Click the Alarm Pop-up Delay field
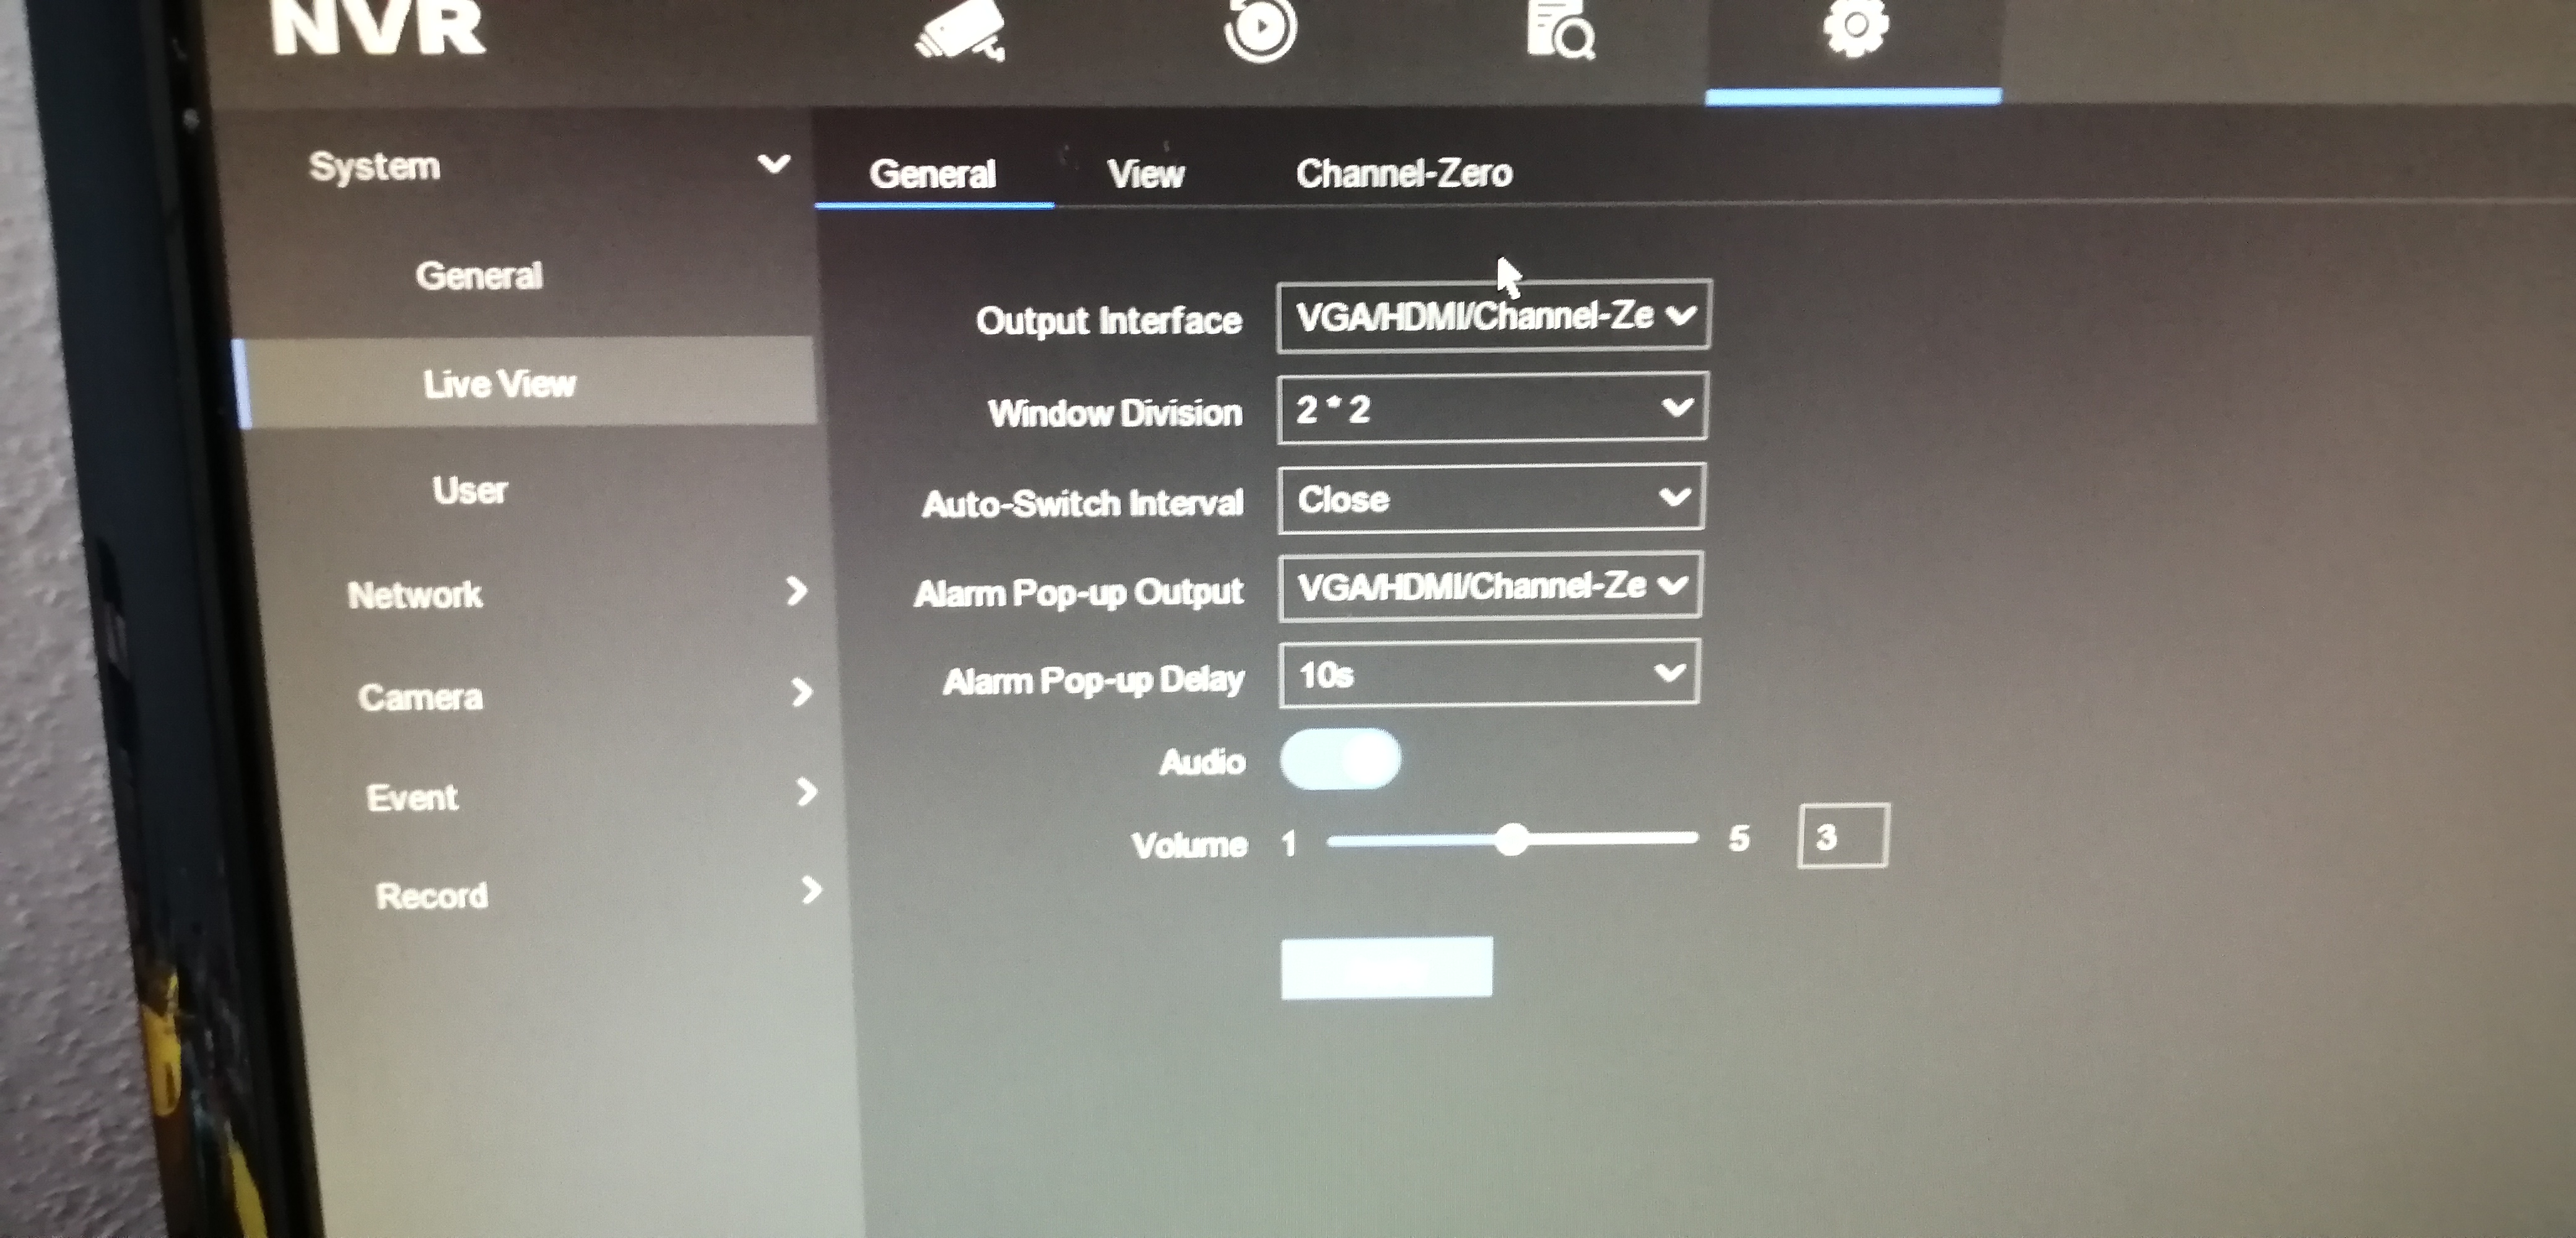2576x1238 pixels. point(1490,675)
